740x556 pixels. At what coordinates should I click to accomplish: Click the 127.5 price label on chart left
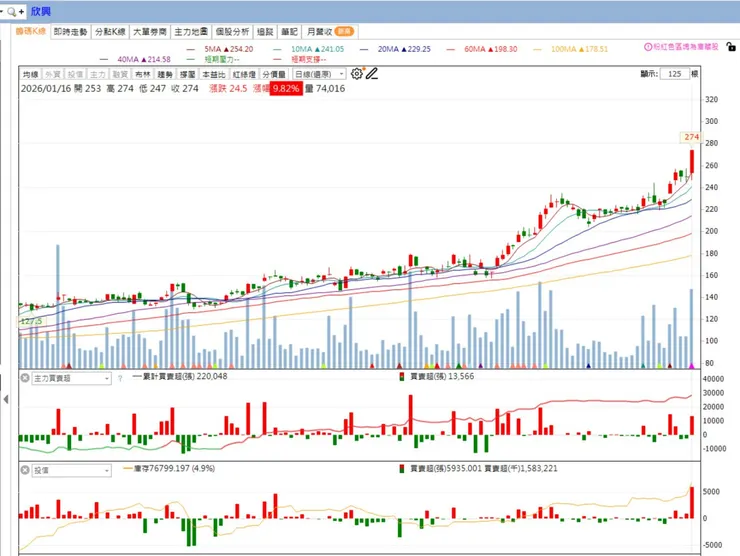point(32,321)
